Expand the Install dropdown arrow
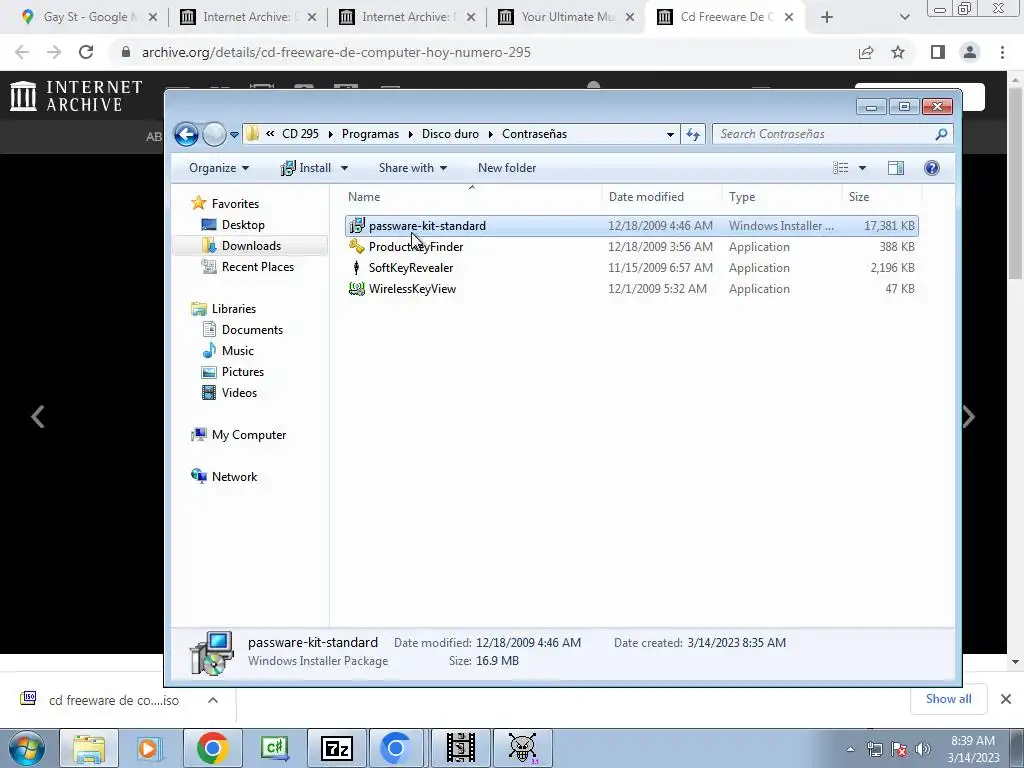This screenshot has height=768, width=1024. (344, 168)
